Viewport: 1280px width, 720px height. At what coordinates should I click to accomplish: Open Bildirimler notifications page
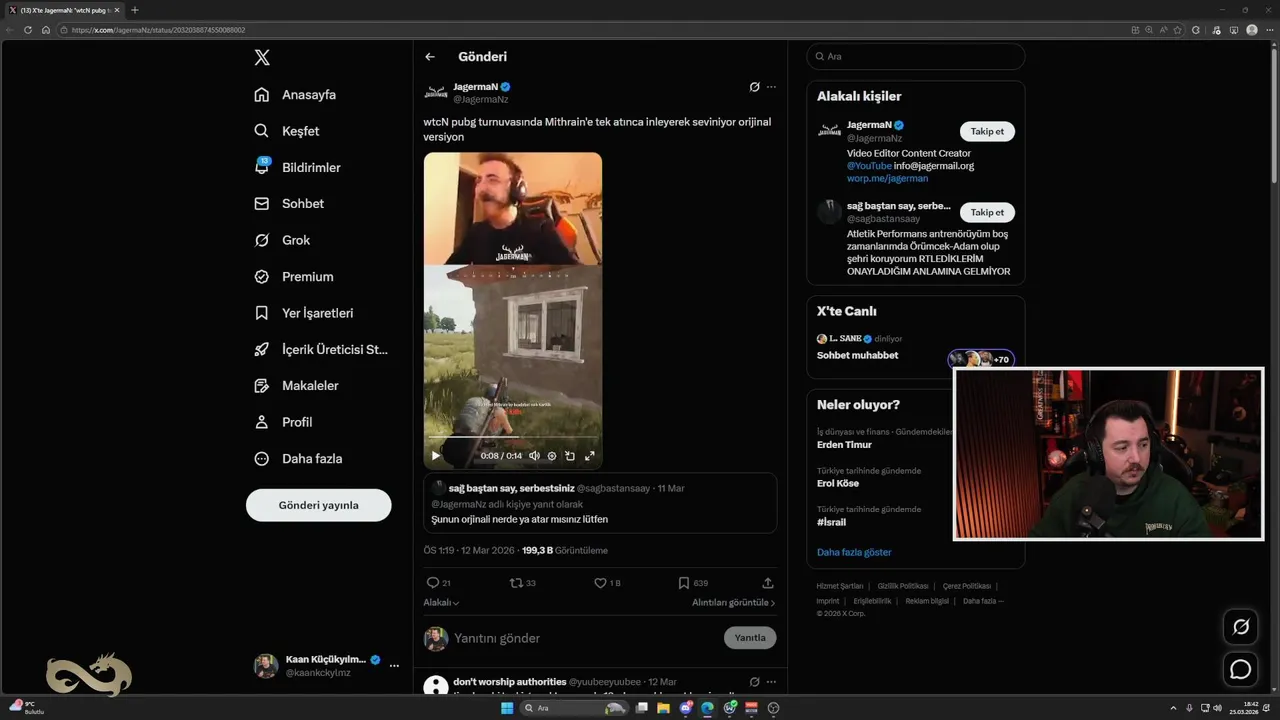click(298, 167)
